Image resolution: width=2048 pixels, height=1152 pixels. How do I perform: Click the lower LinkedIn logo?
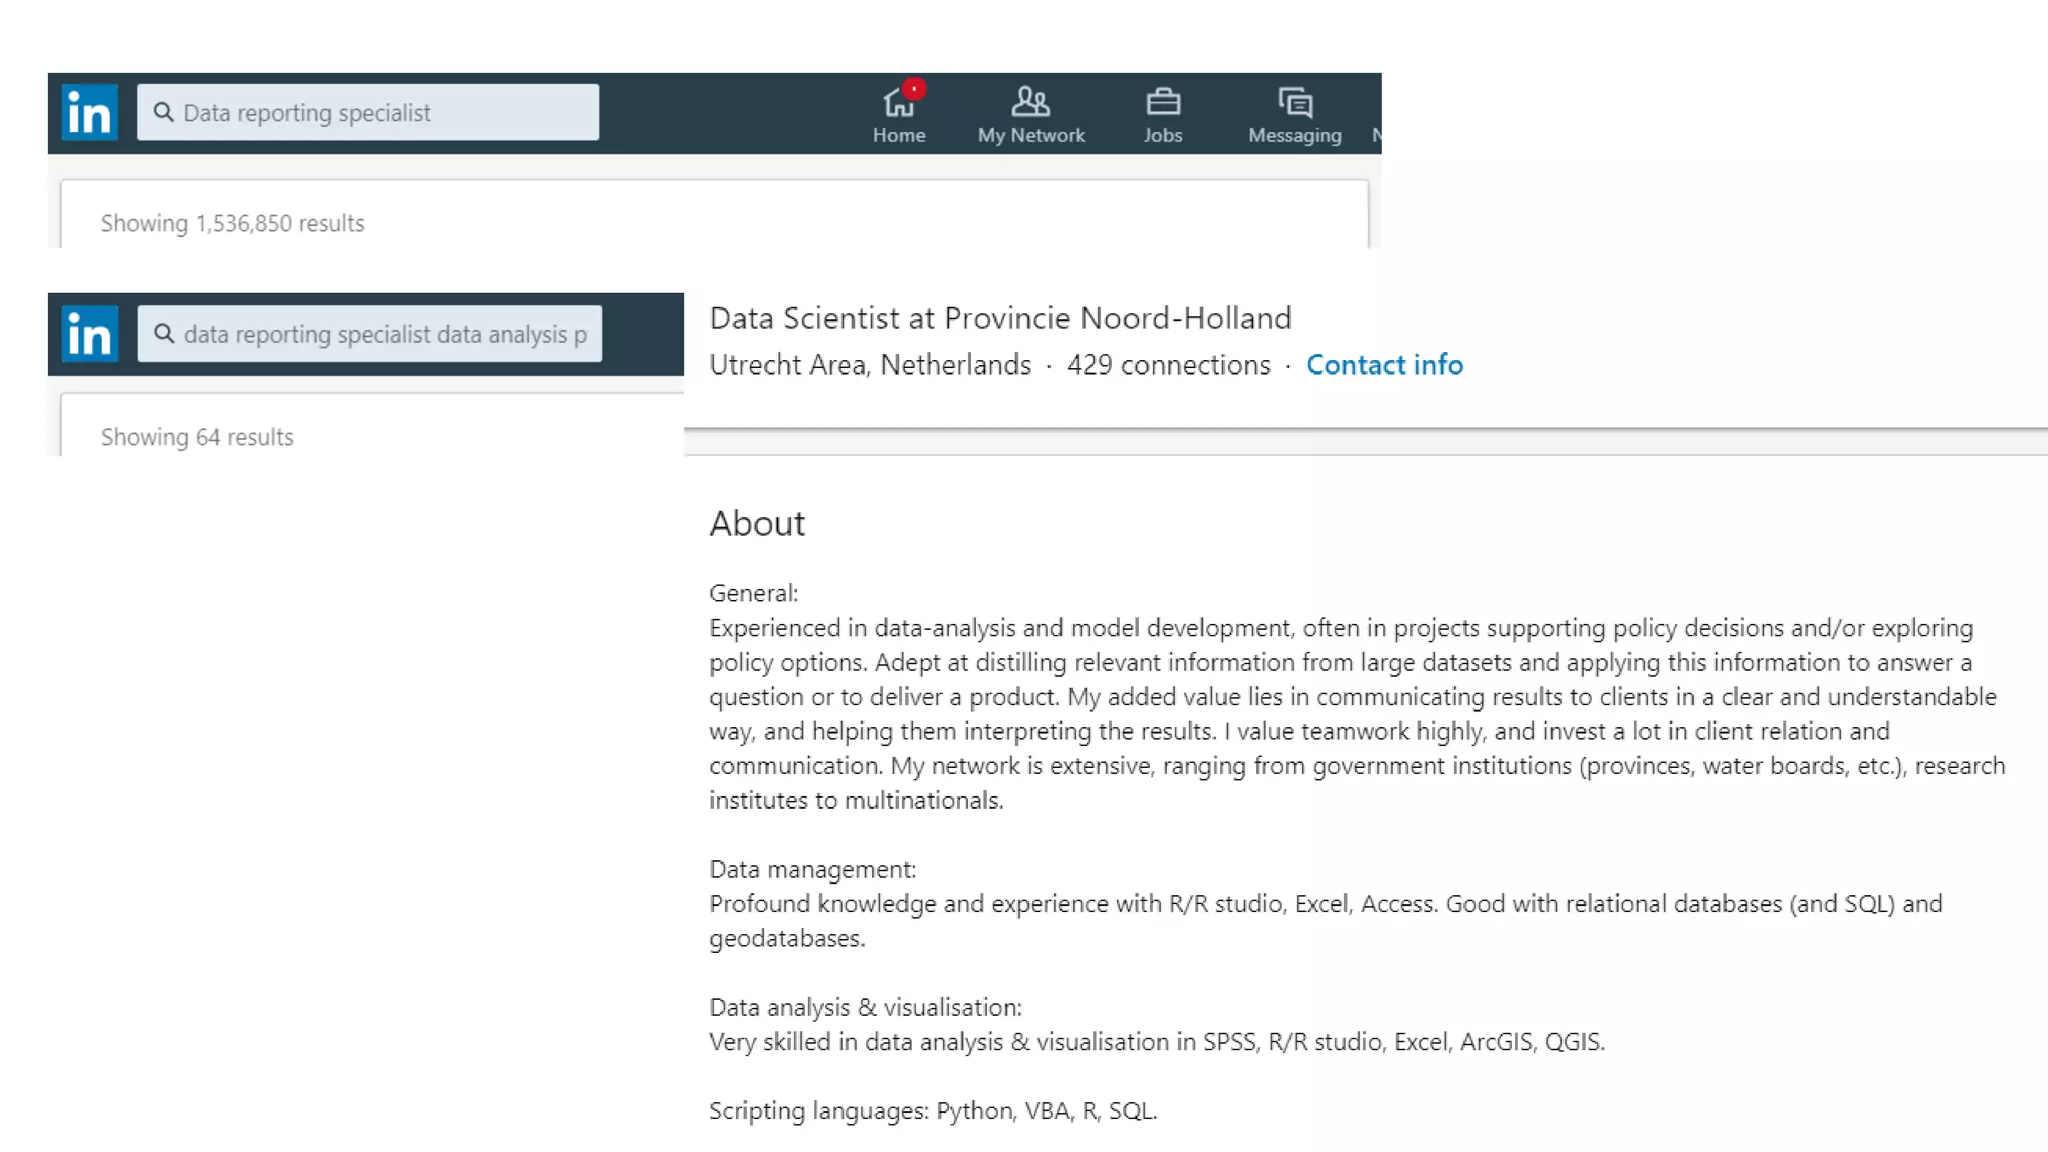coord(90,334)
